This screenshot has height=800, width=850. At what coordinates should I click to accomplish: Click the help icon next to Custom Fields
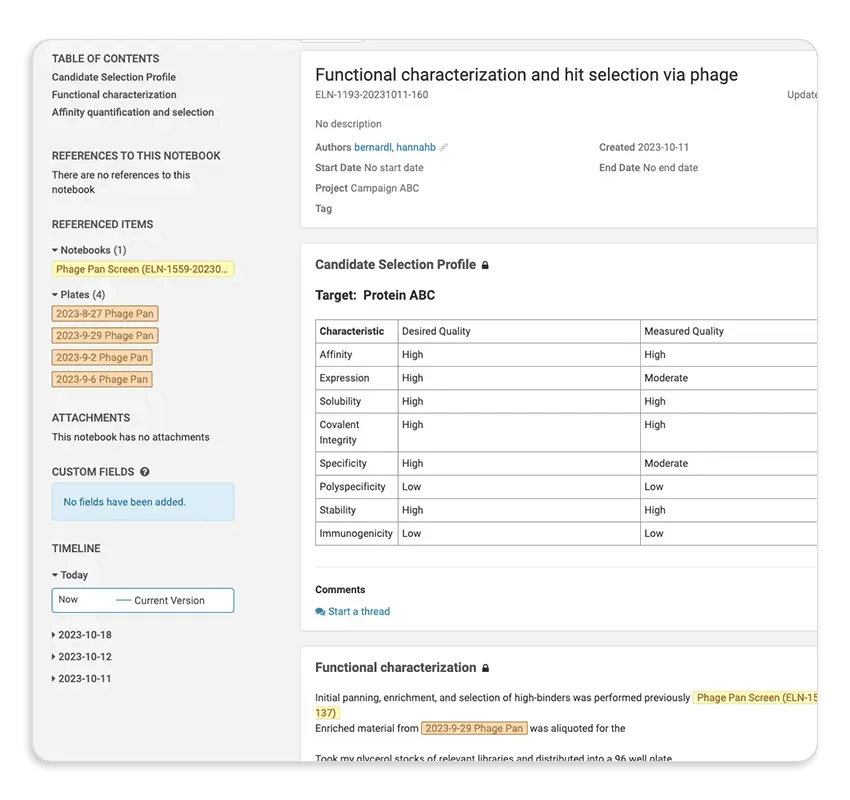click(x=145, y=472)
